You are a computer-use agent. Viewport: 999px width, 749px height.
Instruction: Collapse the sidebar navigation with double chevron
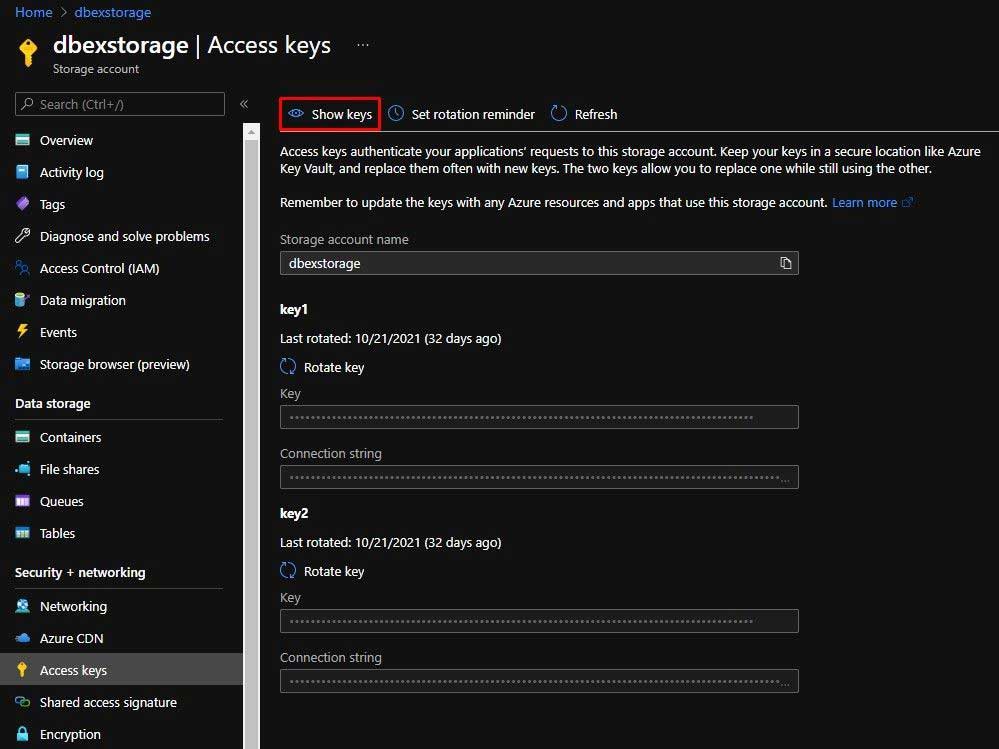244,104
